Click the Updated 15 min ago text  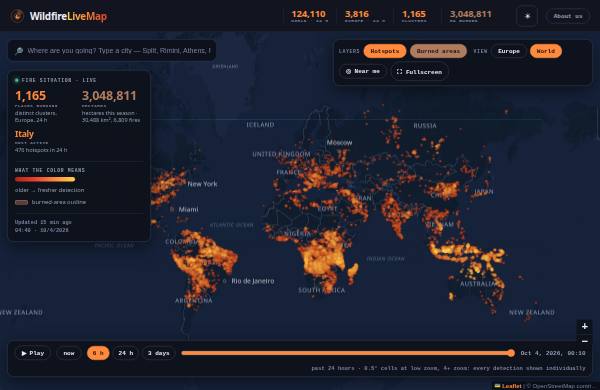pyautogui.click(x=43, y=222)
